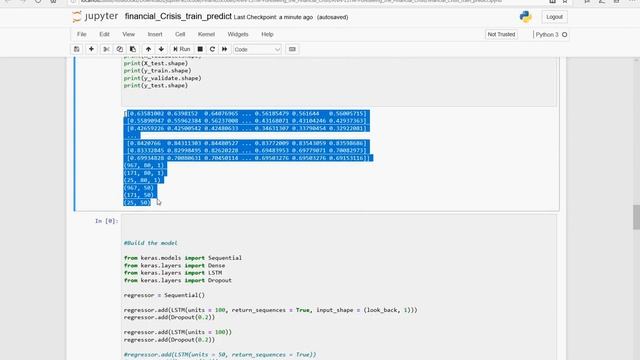Image resolution: width=640 pixels, height=360 pixels.
Task: Open the Insert menu
Action: [155, 34]
